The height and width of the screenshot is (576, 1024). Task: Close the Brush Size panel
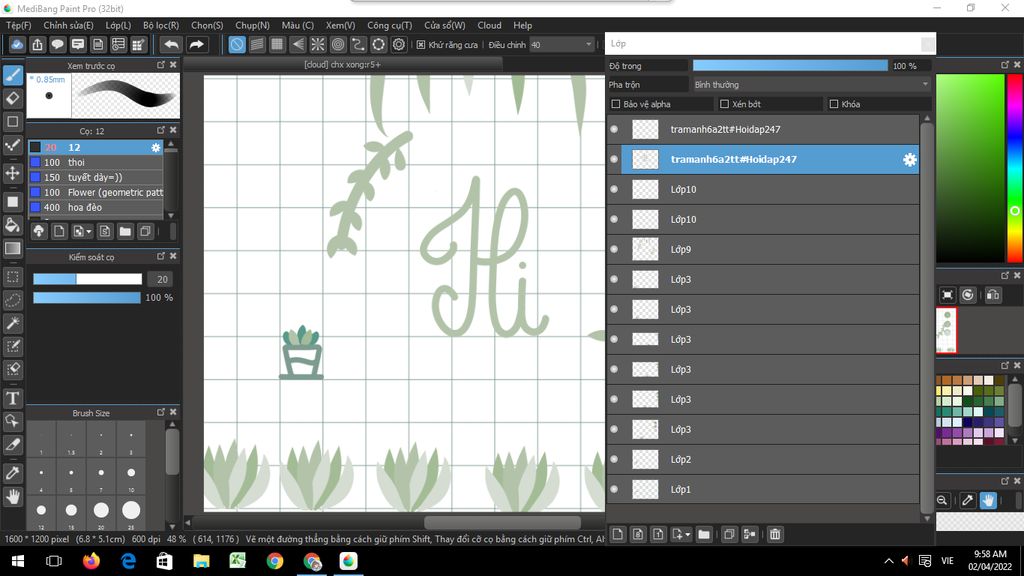coord(173,412)
